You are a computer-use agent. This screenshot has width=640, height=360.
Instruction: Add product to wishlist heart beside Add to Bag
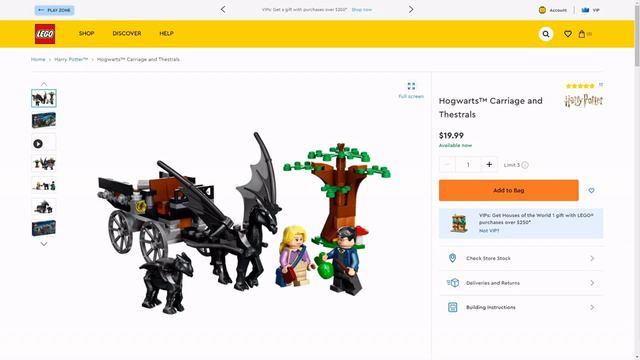click(591, 191)
